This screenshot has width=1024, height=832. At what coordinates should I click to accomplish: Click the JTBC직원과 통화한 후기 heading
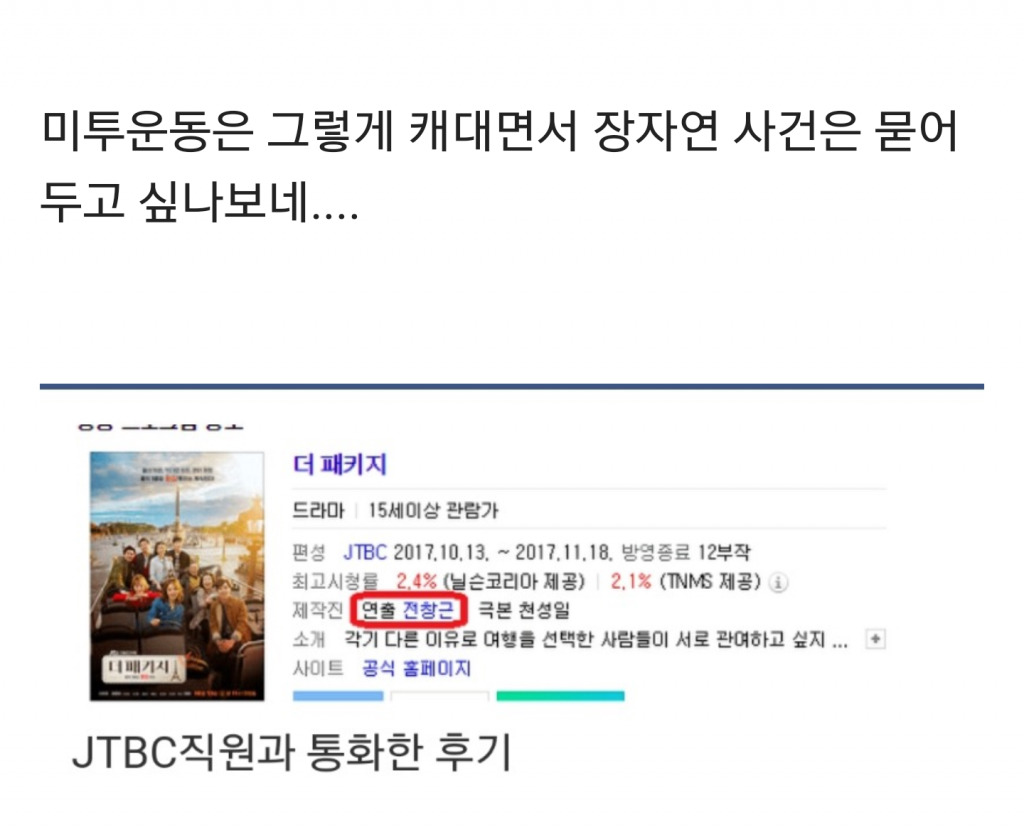291,752
